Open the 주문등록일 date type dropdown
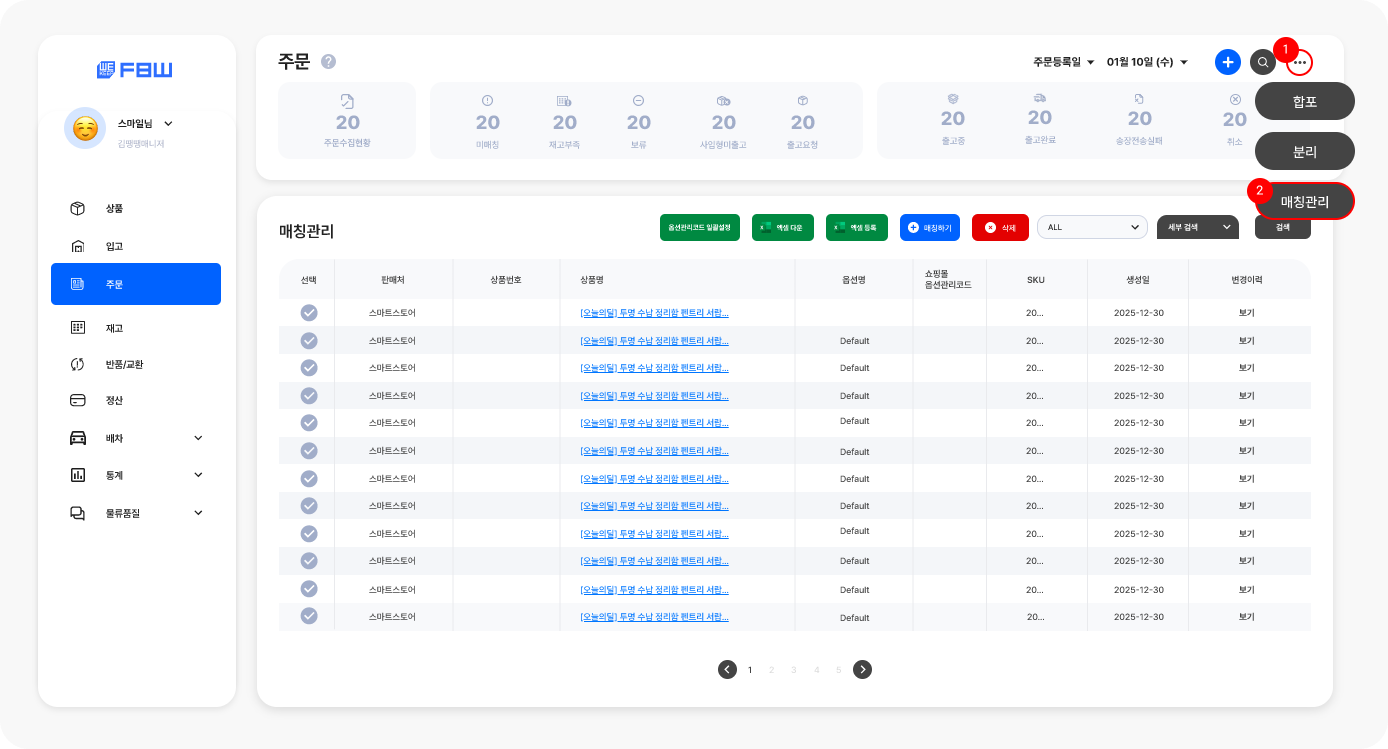This screenshot has height=749, width=1388. click(1064, 62)
